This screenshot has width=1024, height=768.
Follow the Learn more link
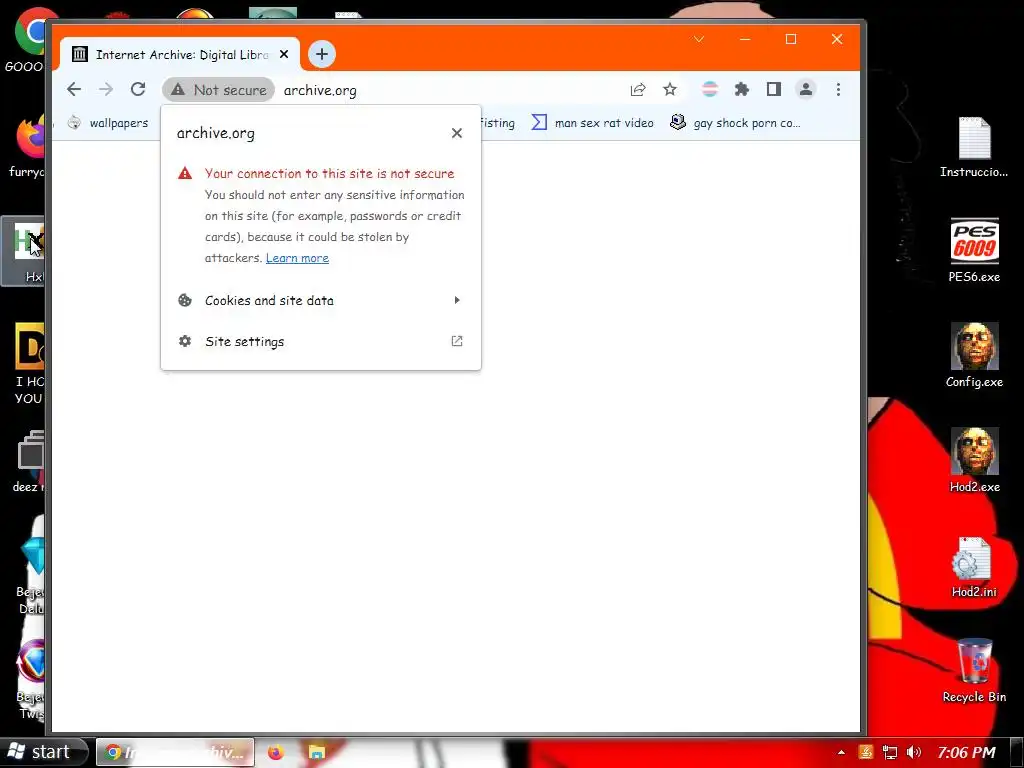(x=297, y=258)
